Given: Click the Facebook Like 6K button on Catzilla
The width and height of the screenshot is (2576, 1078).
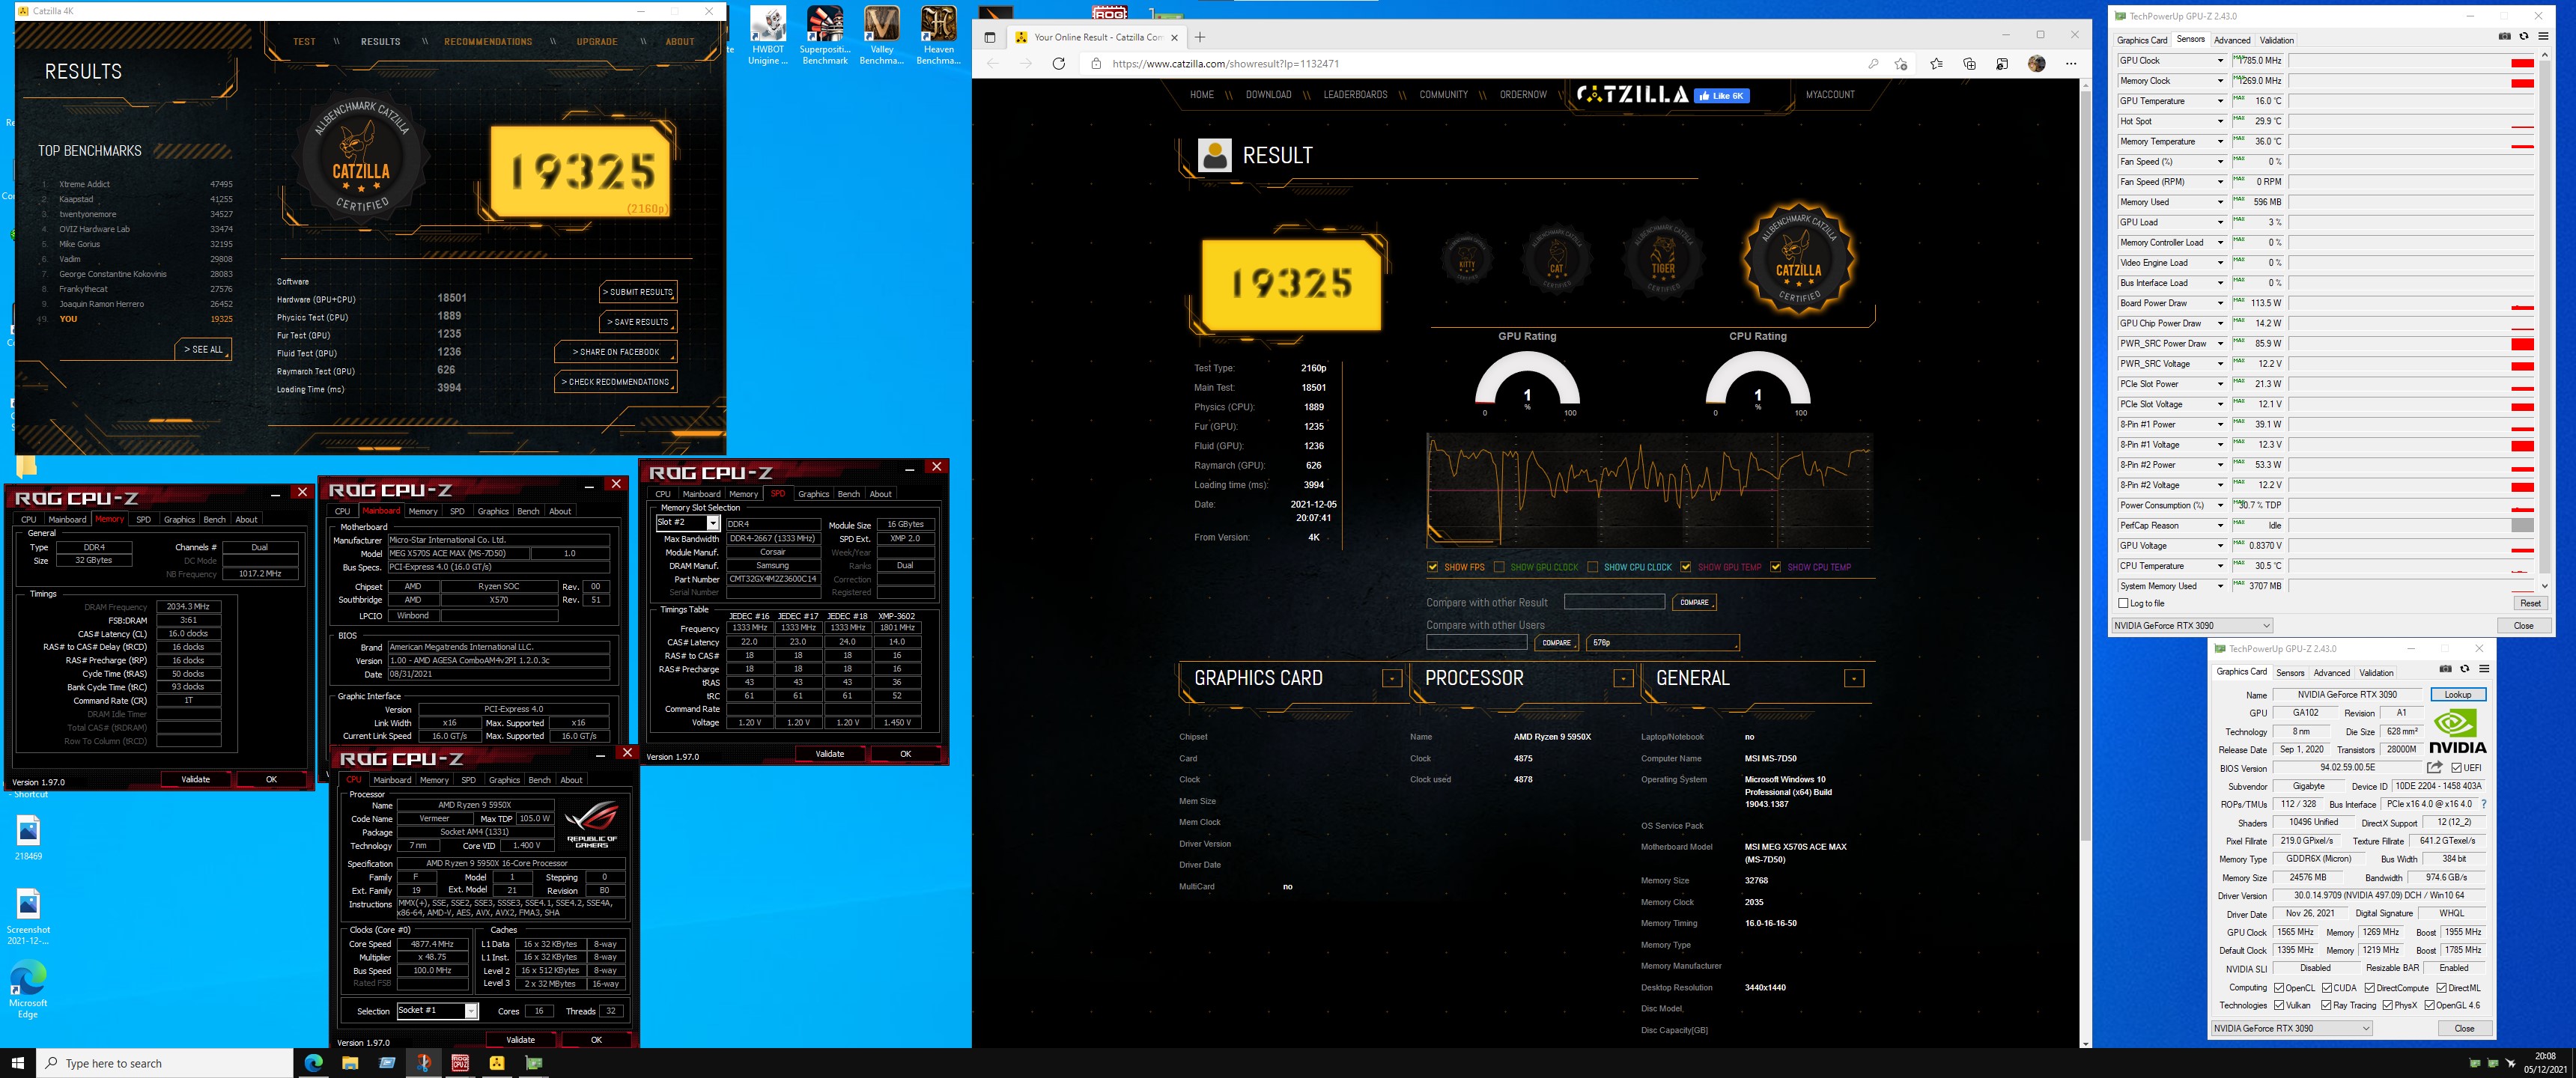Looking at the screenshot, I should coord(1722,96).
